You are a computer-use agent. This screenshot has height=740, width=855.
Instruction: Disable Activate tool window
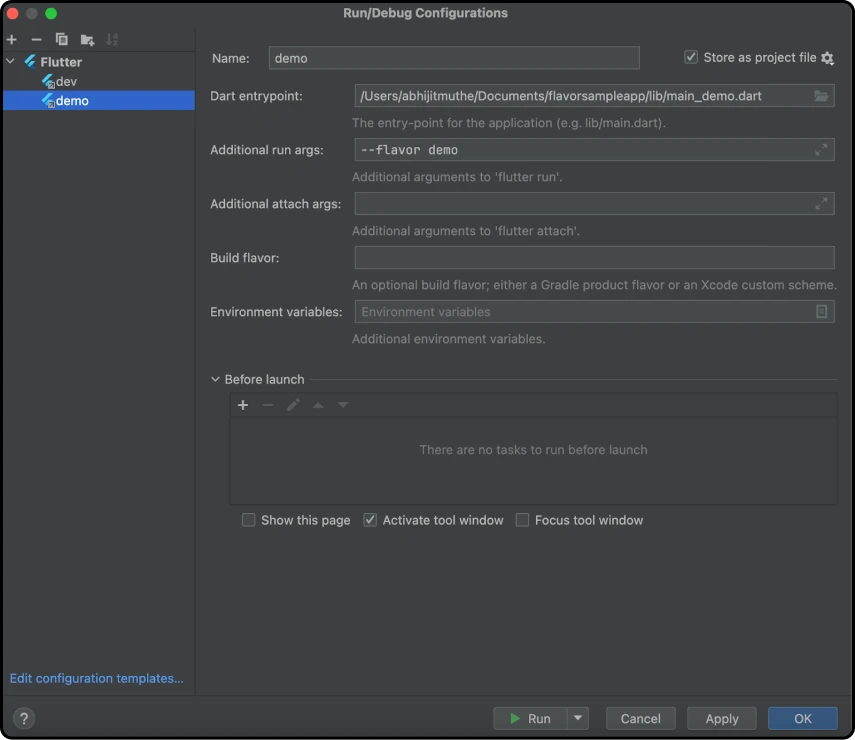[x=369, y=520]
